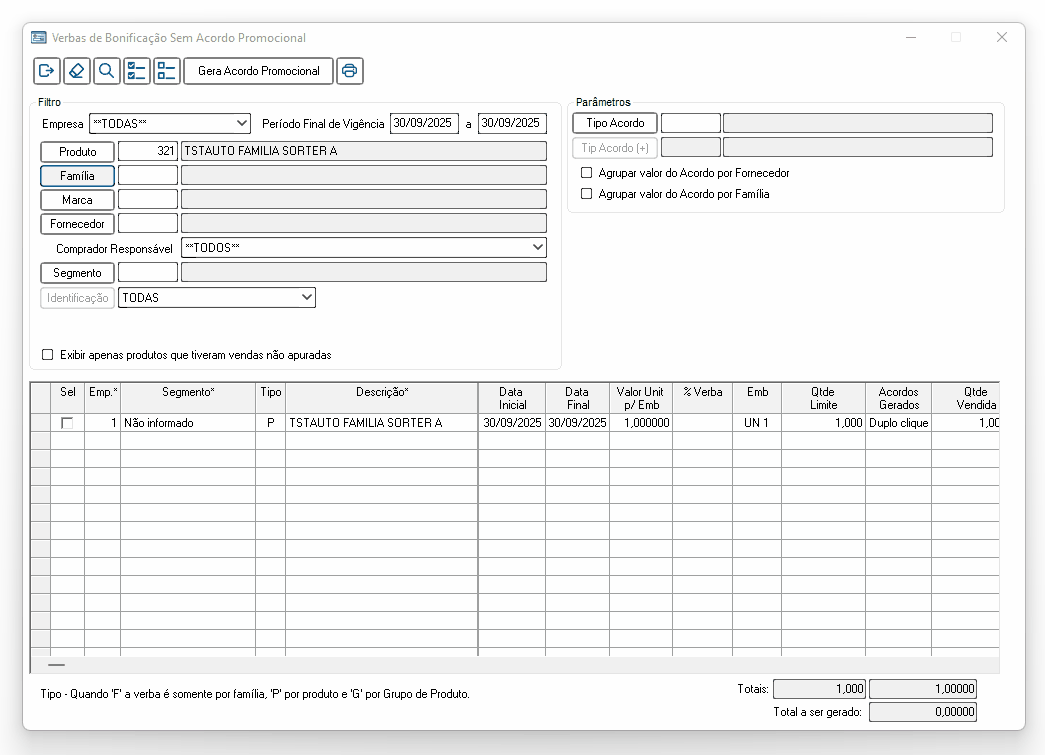Click the Acordos Gerados column header

[898, 398]
